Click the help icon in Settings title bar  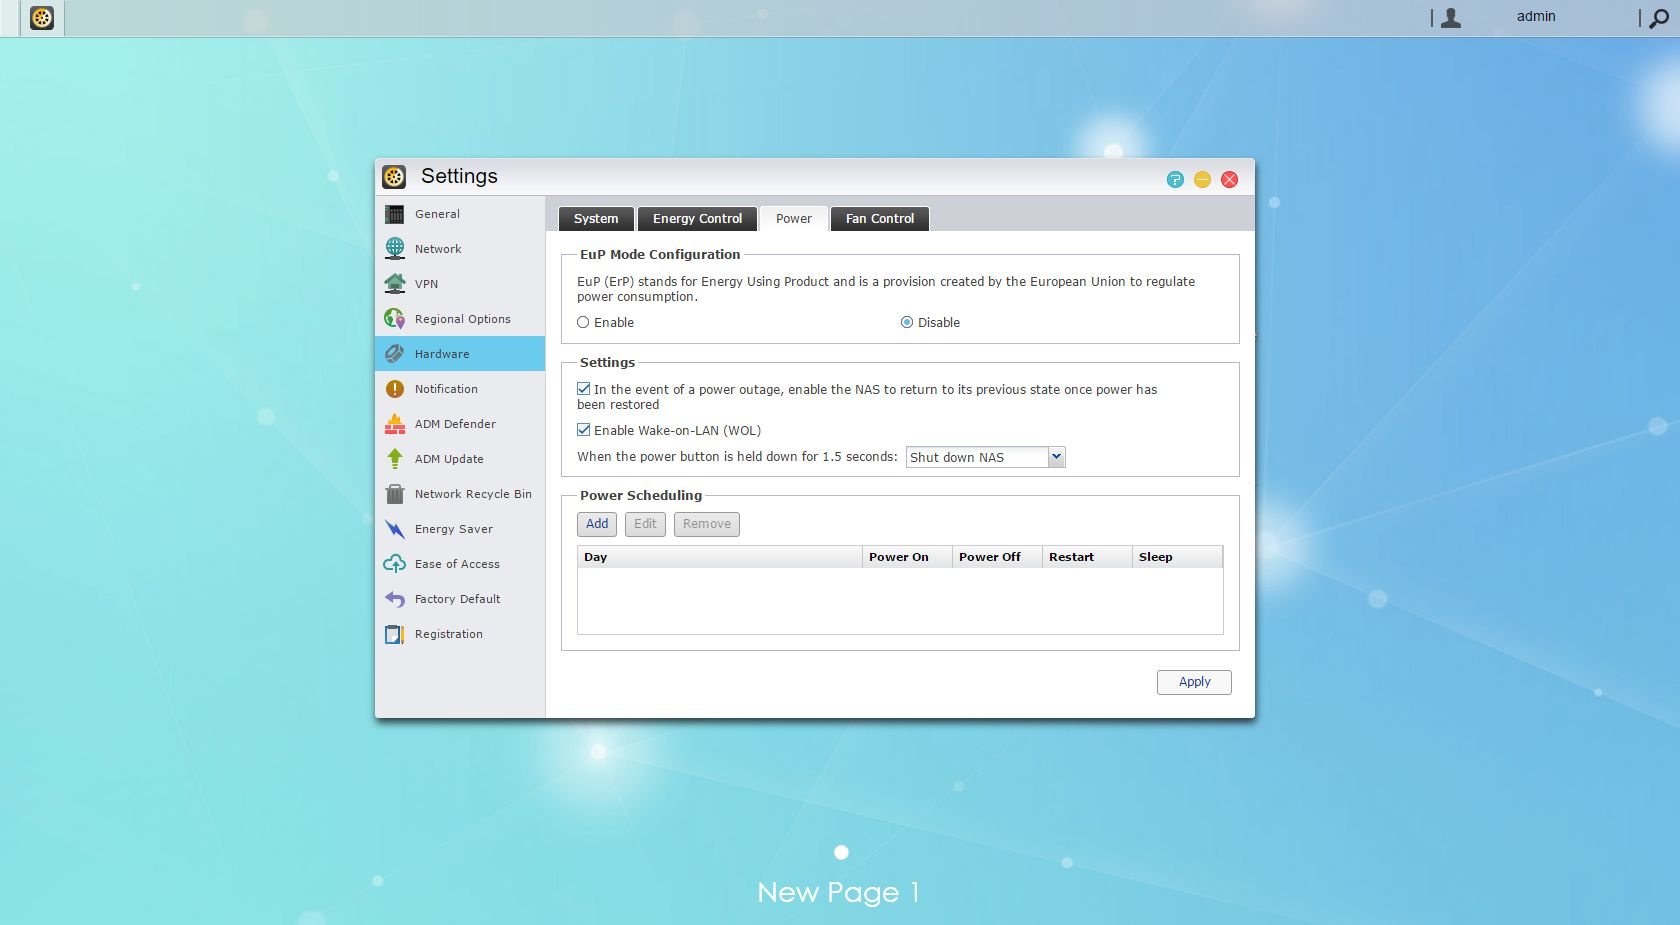(1175, 179)
